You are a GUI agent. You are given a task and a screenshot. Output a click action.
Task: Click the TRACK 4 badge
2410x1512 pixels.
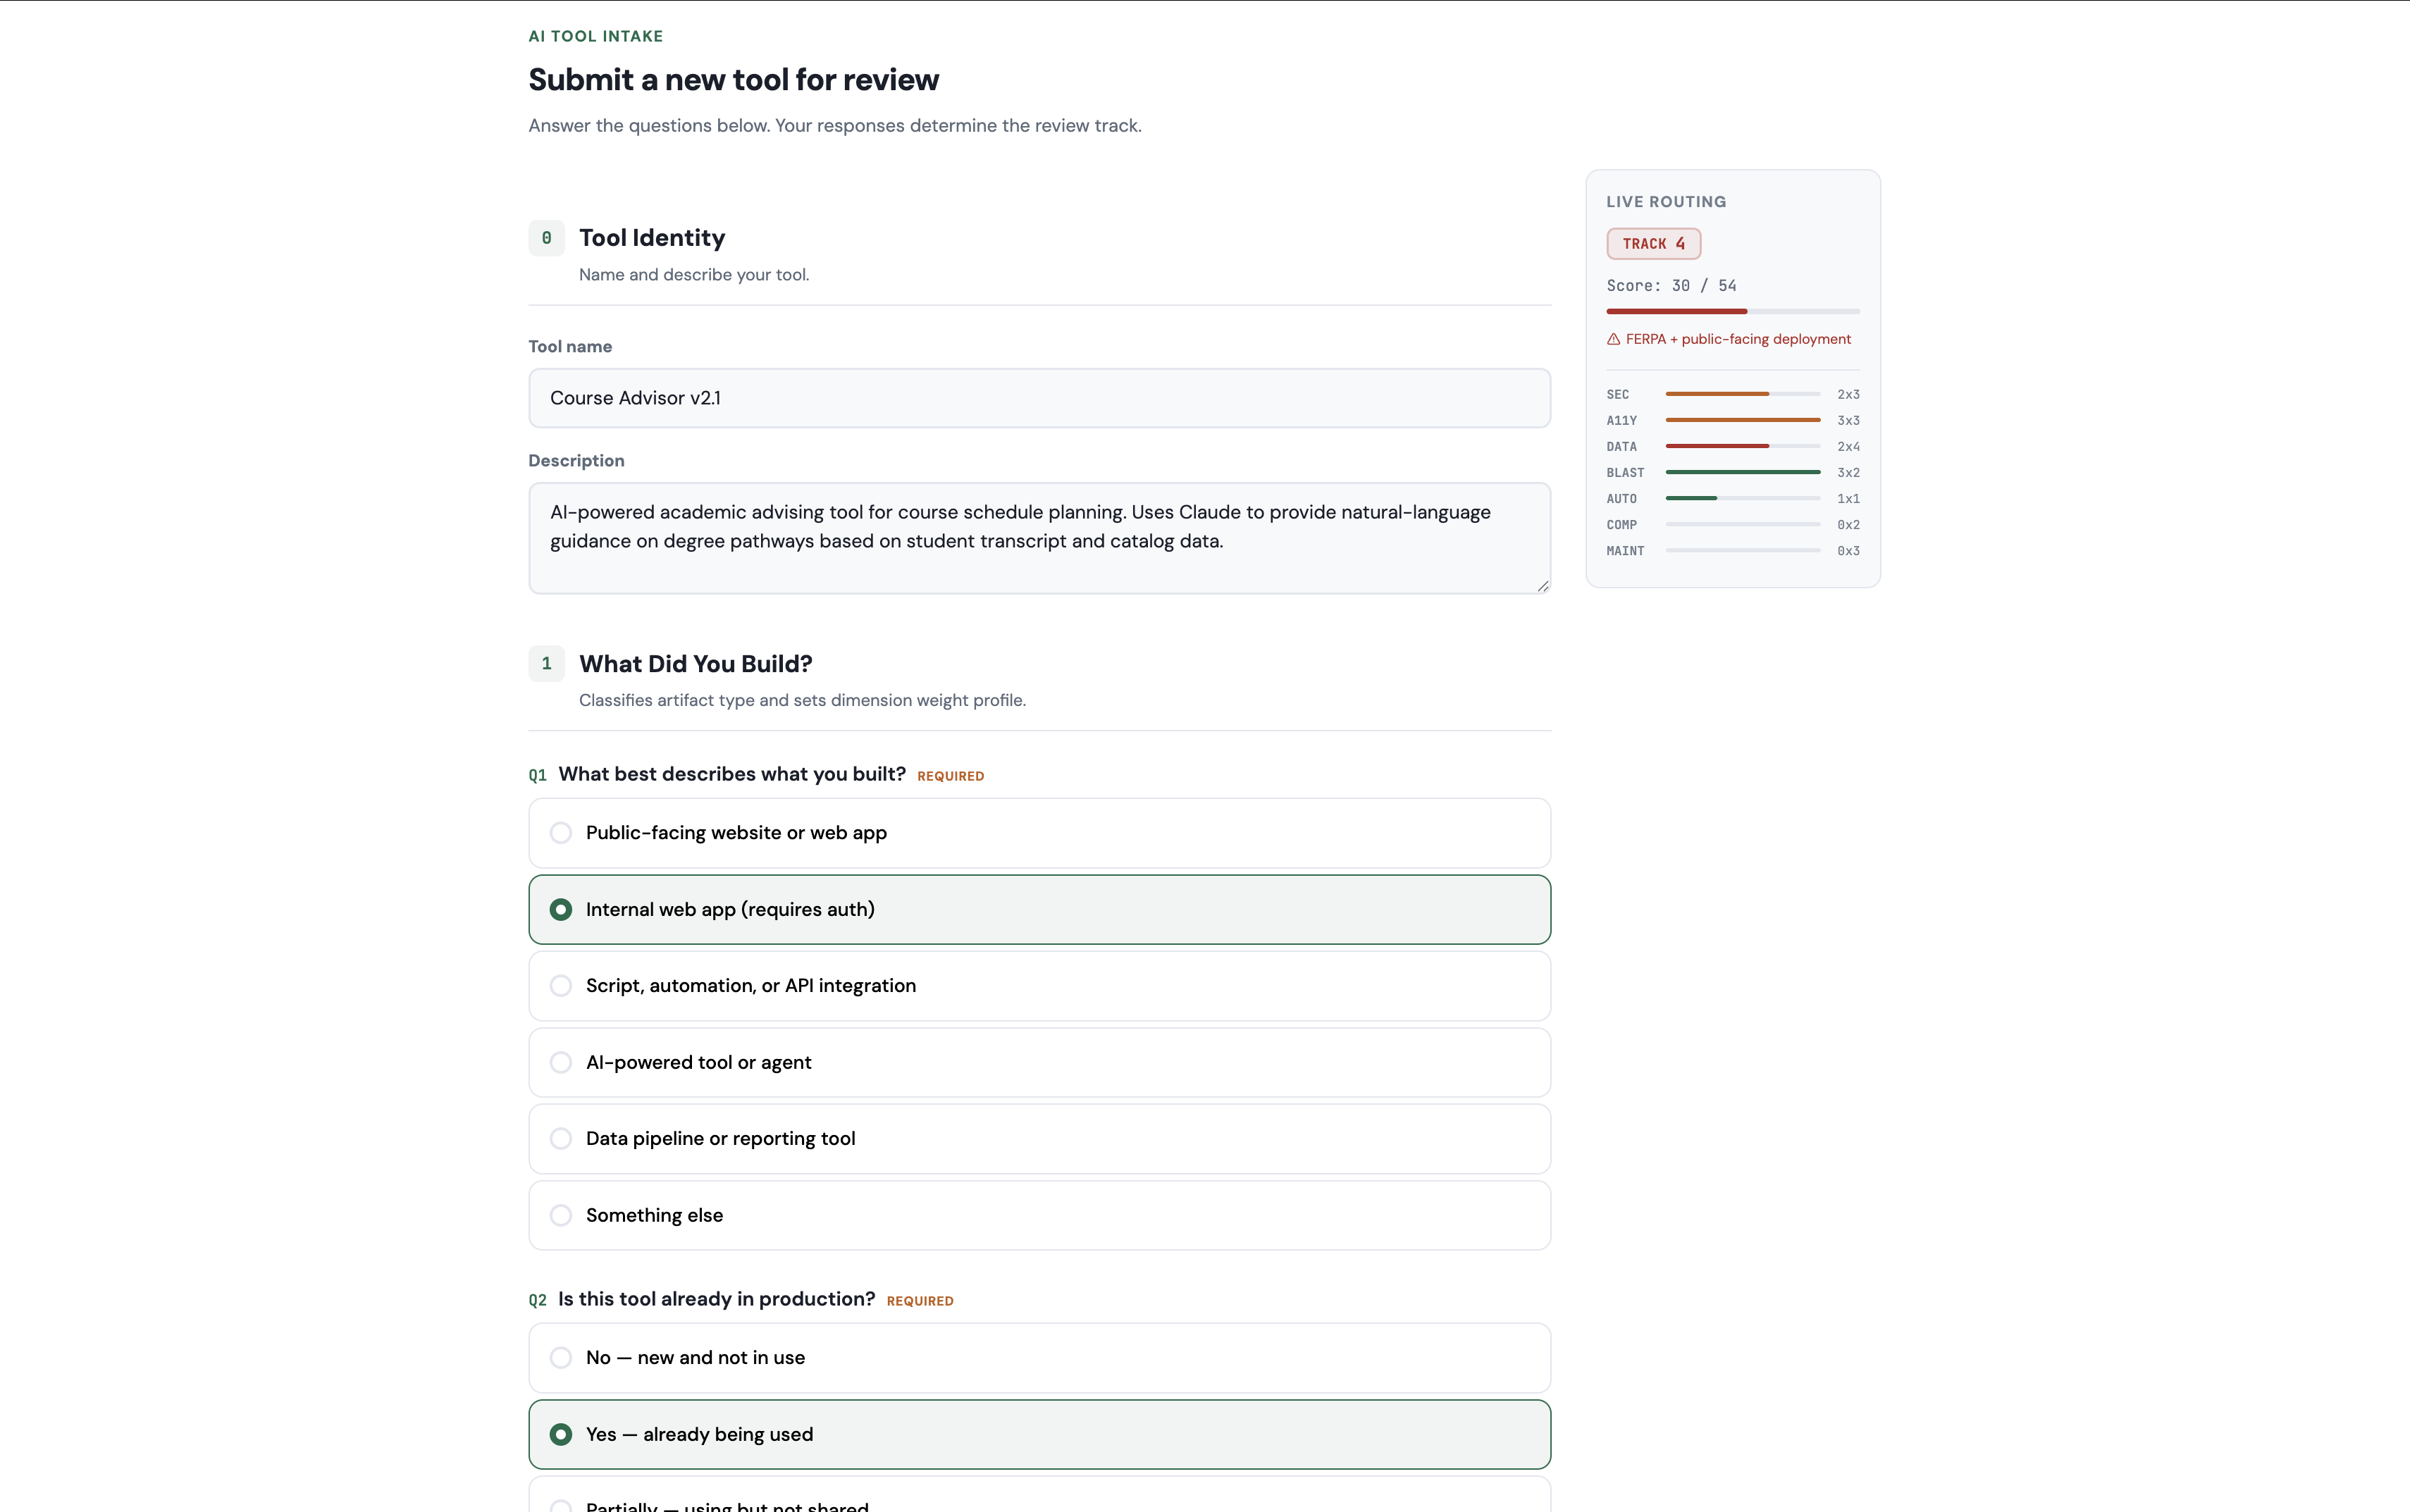point(1653,243)
